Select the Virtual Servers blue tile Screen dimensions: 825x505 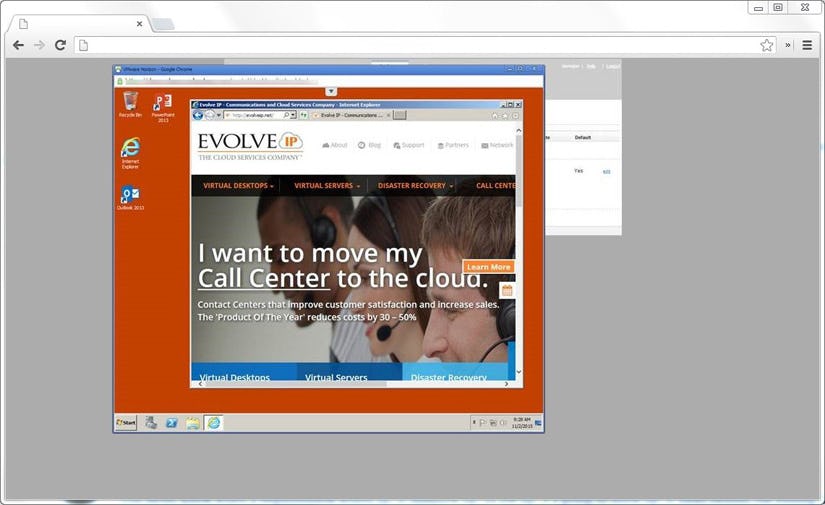pyautogui.click(x=350, y=372)
